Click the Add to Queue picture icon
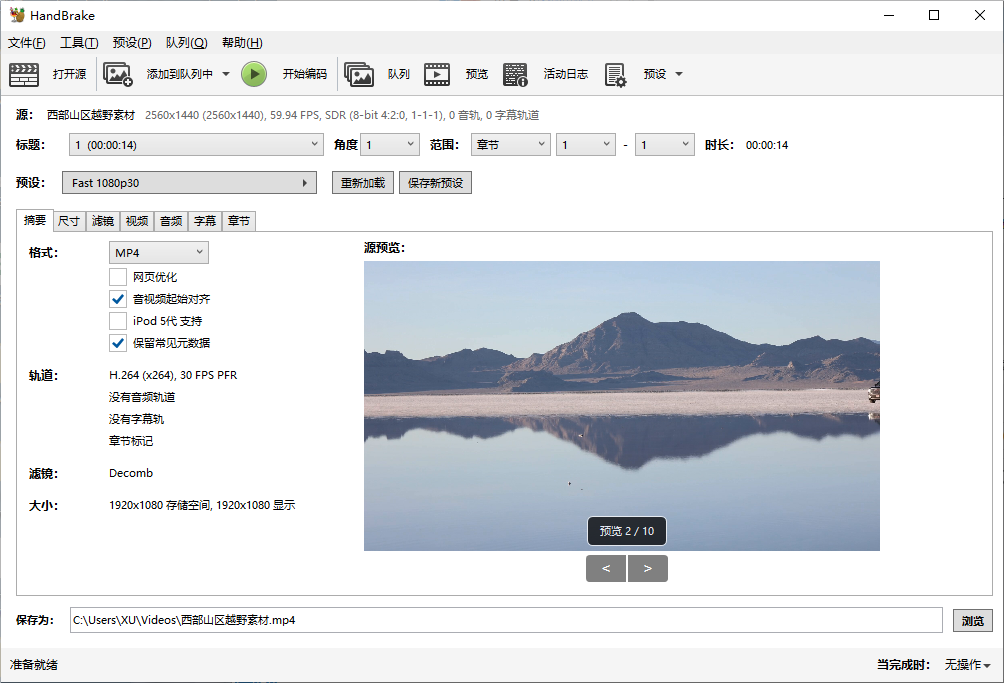The width and height of the screenshot is (1004, 683). pyautogui.click(x=118, y=74)
